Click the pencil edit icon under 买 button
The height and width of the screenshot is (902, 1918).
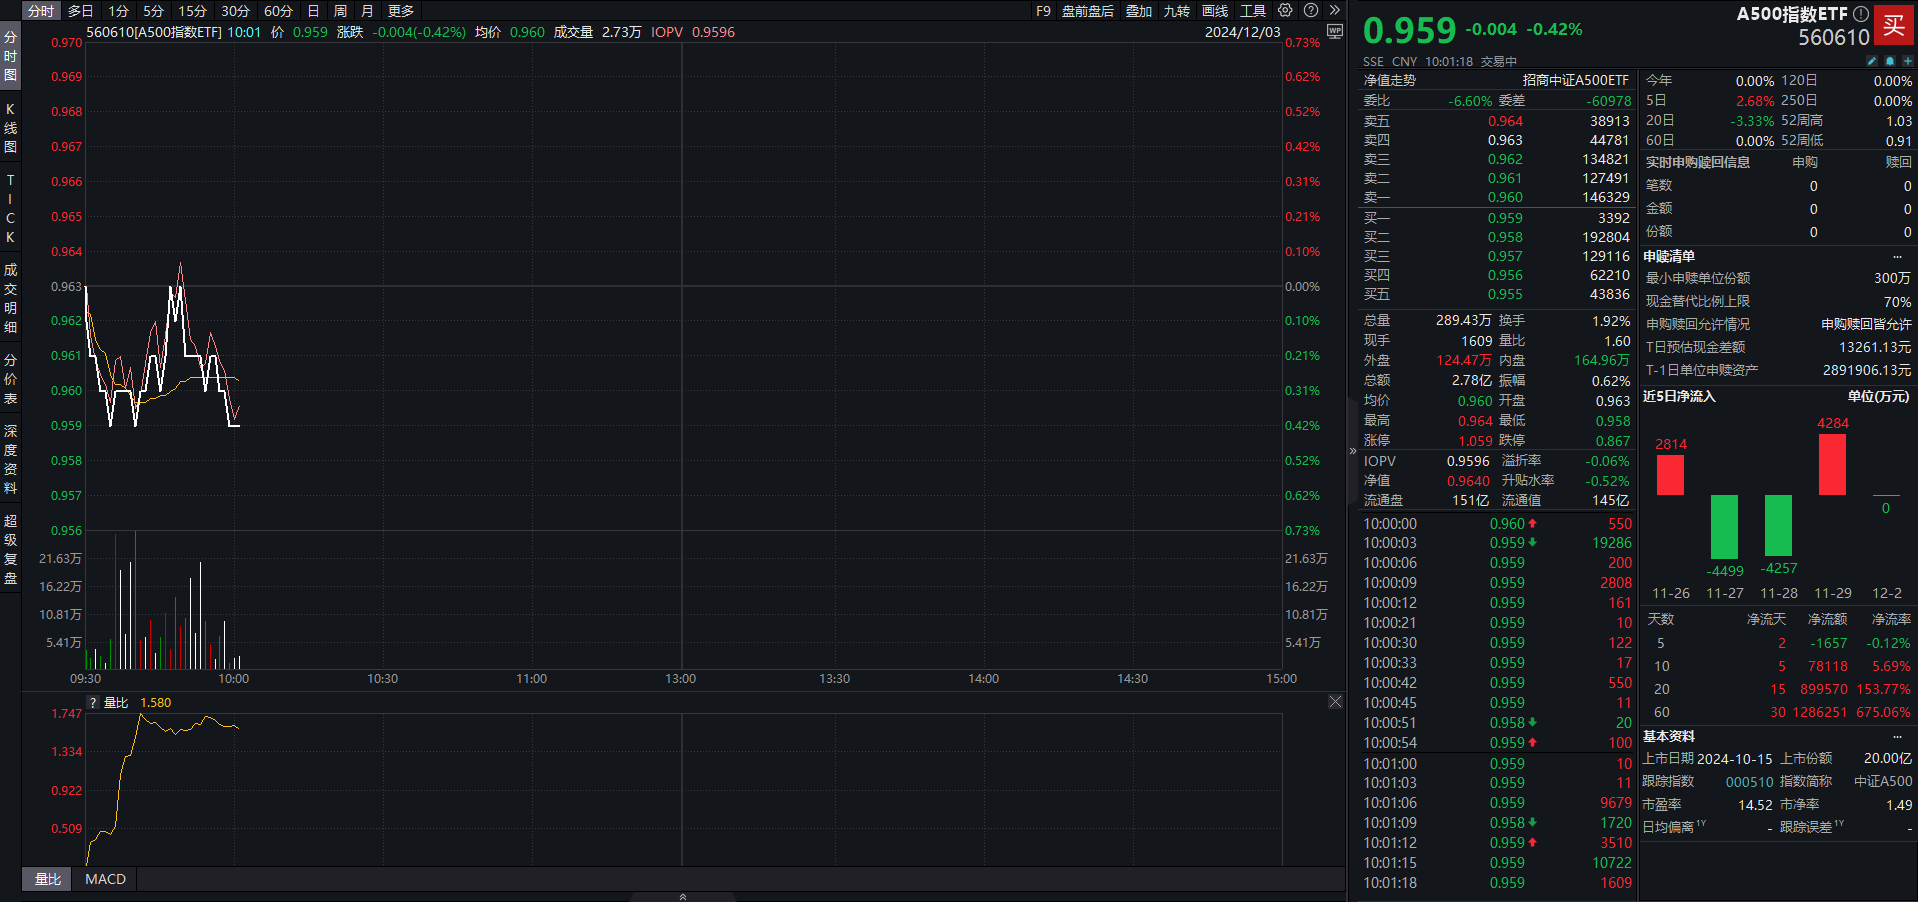[1872, 61]
